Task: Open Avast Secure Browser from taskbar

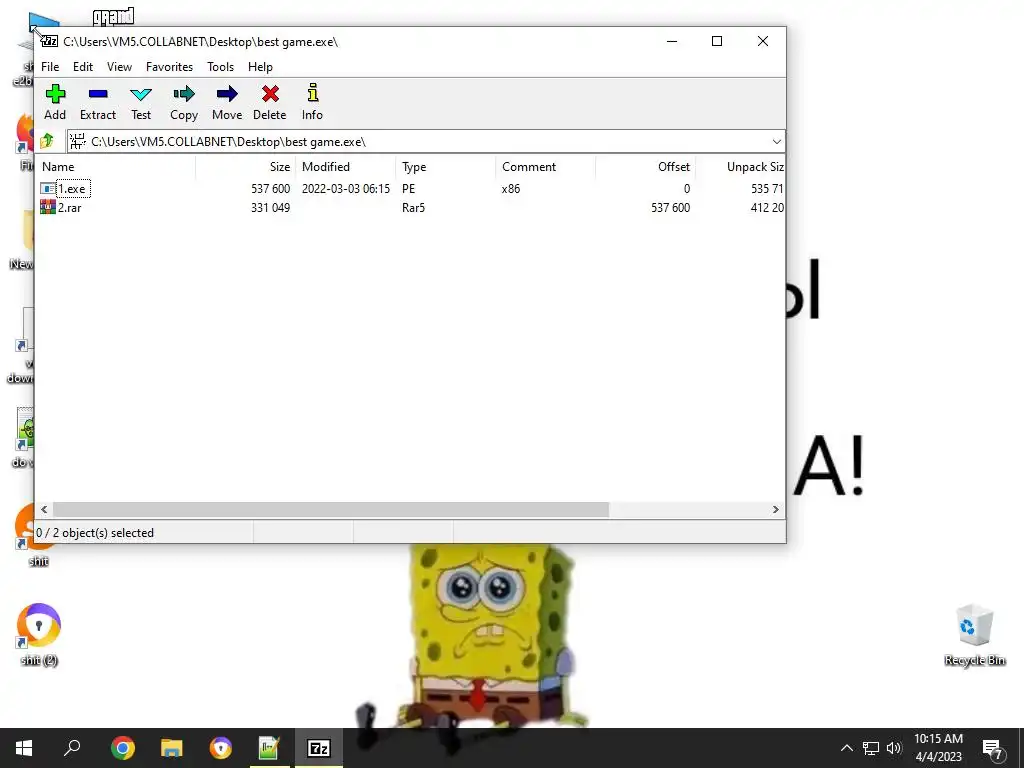Action: tap(221, 748)
